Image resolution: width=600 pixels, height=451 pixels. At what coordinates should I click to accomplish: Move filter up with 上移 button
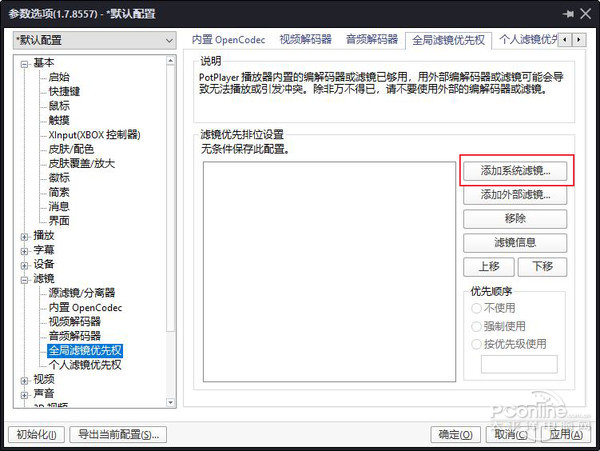coord(488,267)
